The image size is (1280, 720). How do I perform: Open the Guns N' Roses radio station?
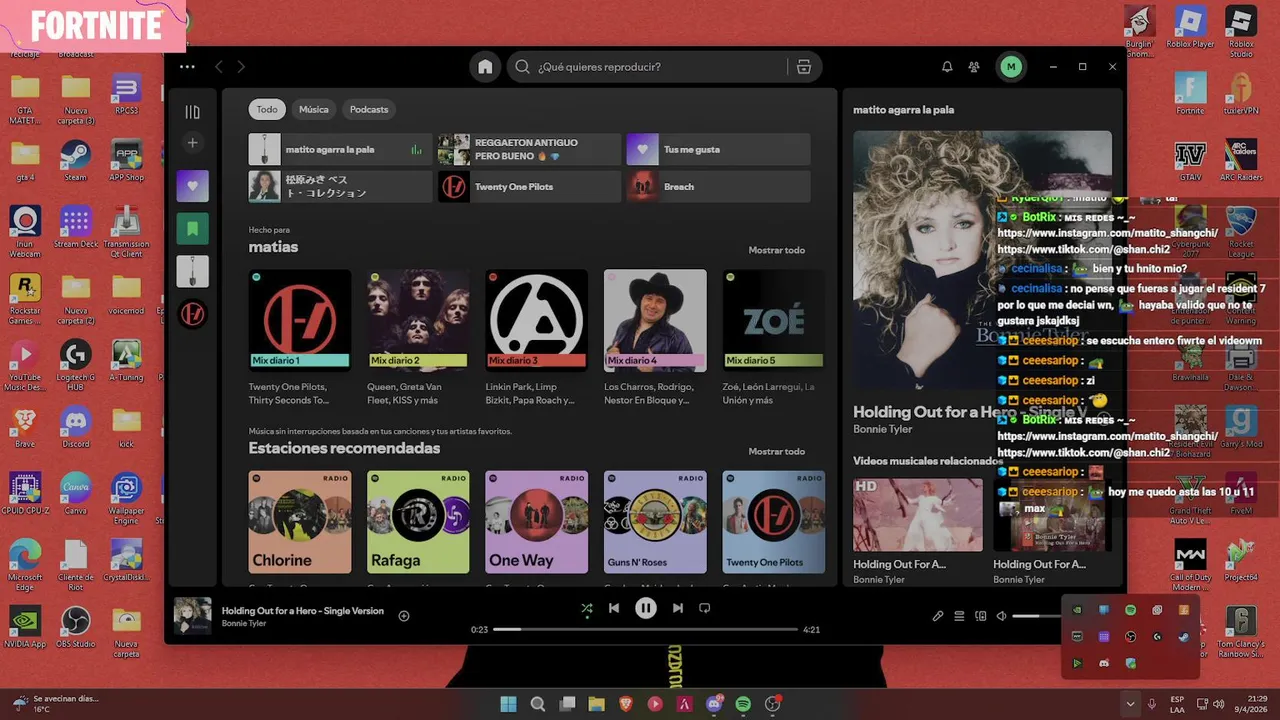[655, 522]
